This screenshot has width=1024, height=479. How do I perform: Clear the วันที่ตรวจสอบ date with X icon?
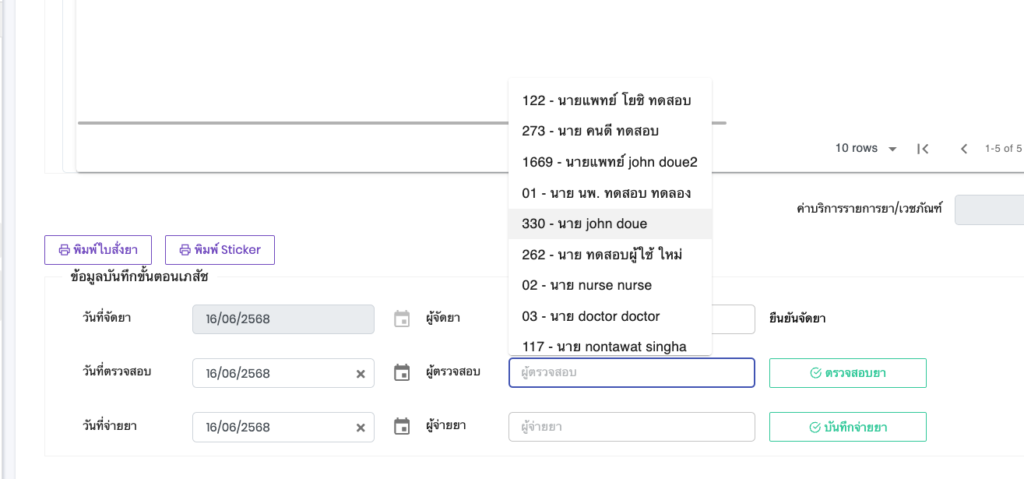(x=361, y=373)
